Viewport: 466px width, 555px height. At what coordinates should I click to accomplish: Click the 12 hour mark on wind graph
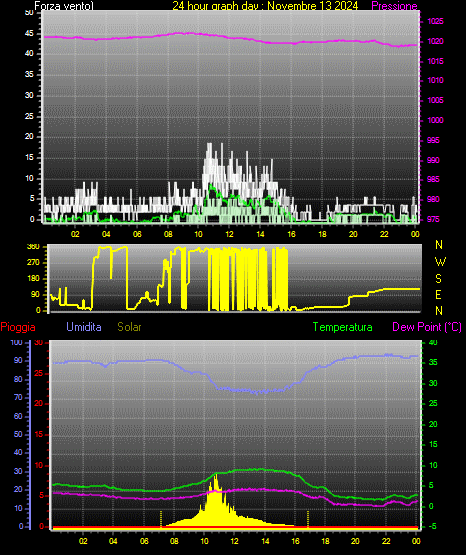point(229,234)
